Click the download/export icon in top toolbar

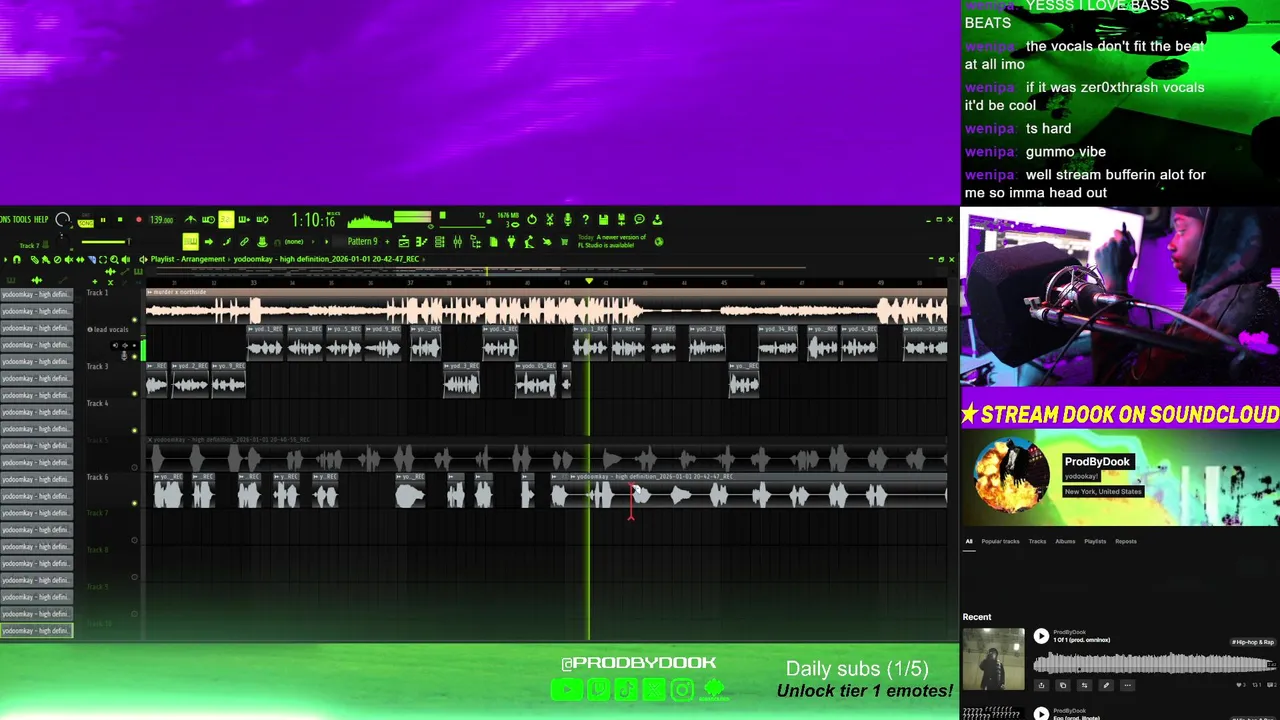point(657,219)
